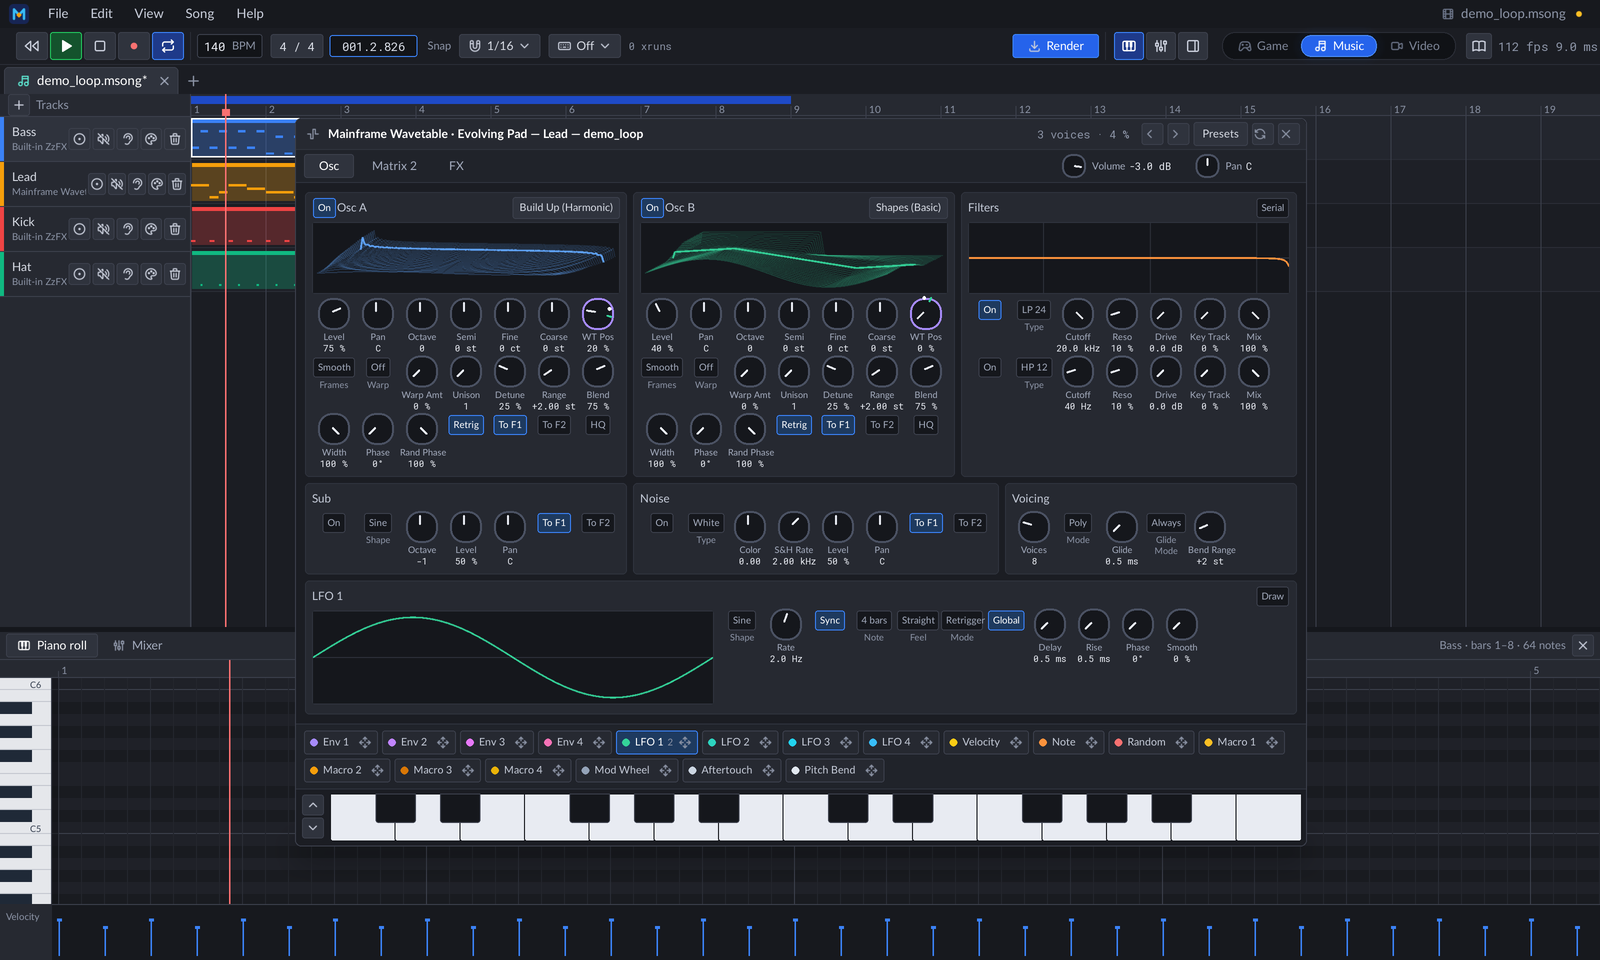Go to previous preset arrow
1600x960 pixels.
(x=1150, y=134)
